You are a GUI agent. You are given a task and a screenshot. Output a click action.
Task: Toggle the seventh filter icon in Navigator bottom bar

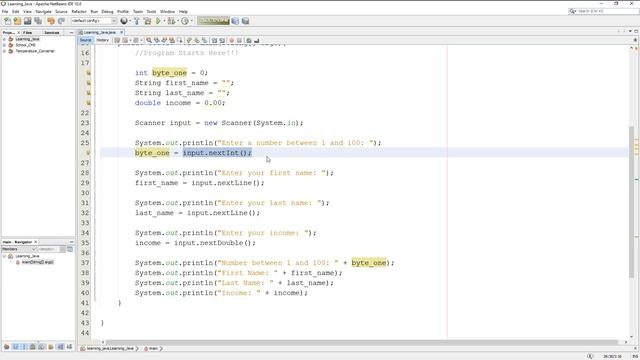(x=60, y=347)
